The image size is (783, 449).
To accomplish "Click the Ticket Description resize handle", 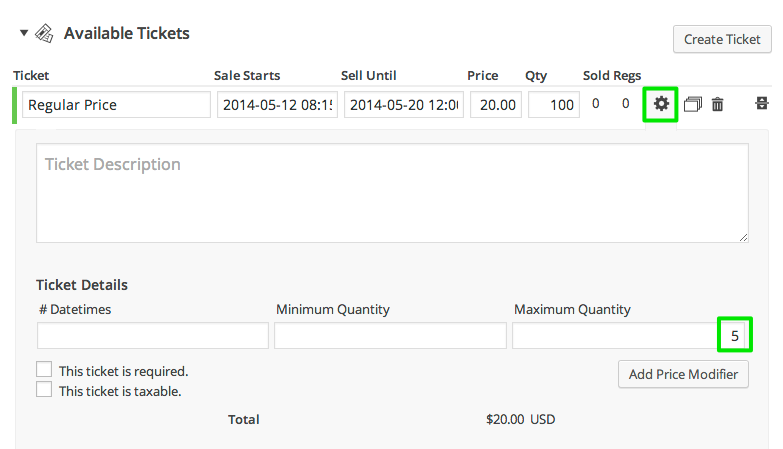I will pyautogui.click(x=743, y=237).
